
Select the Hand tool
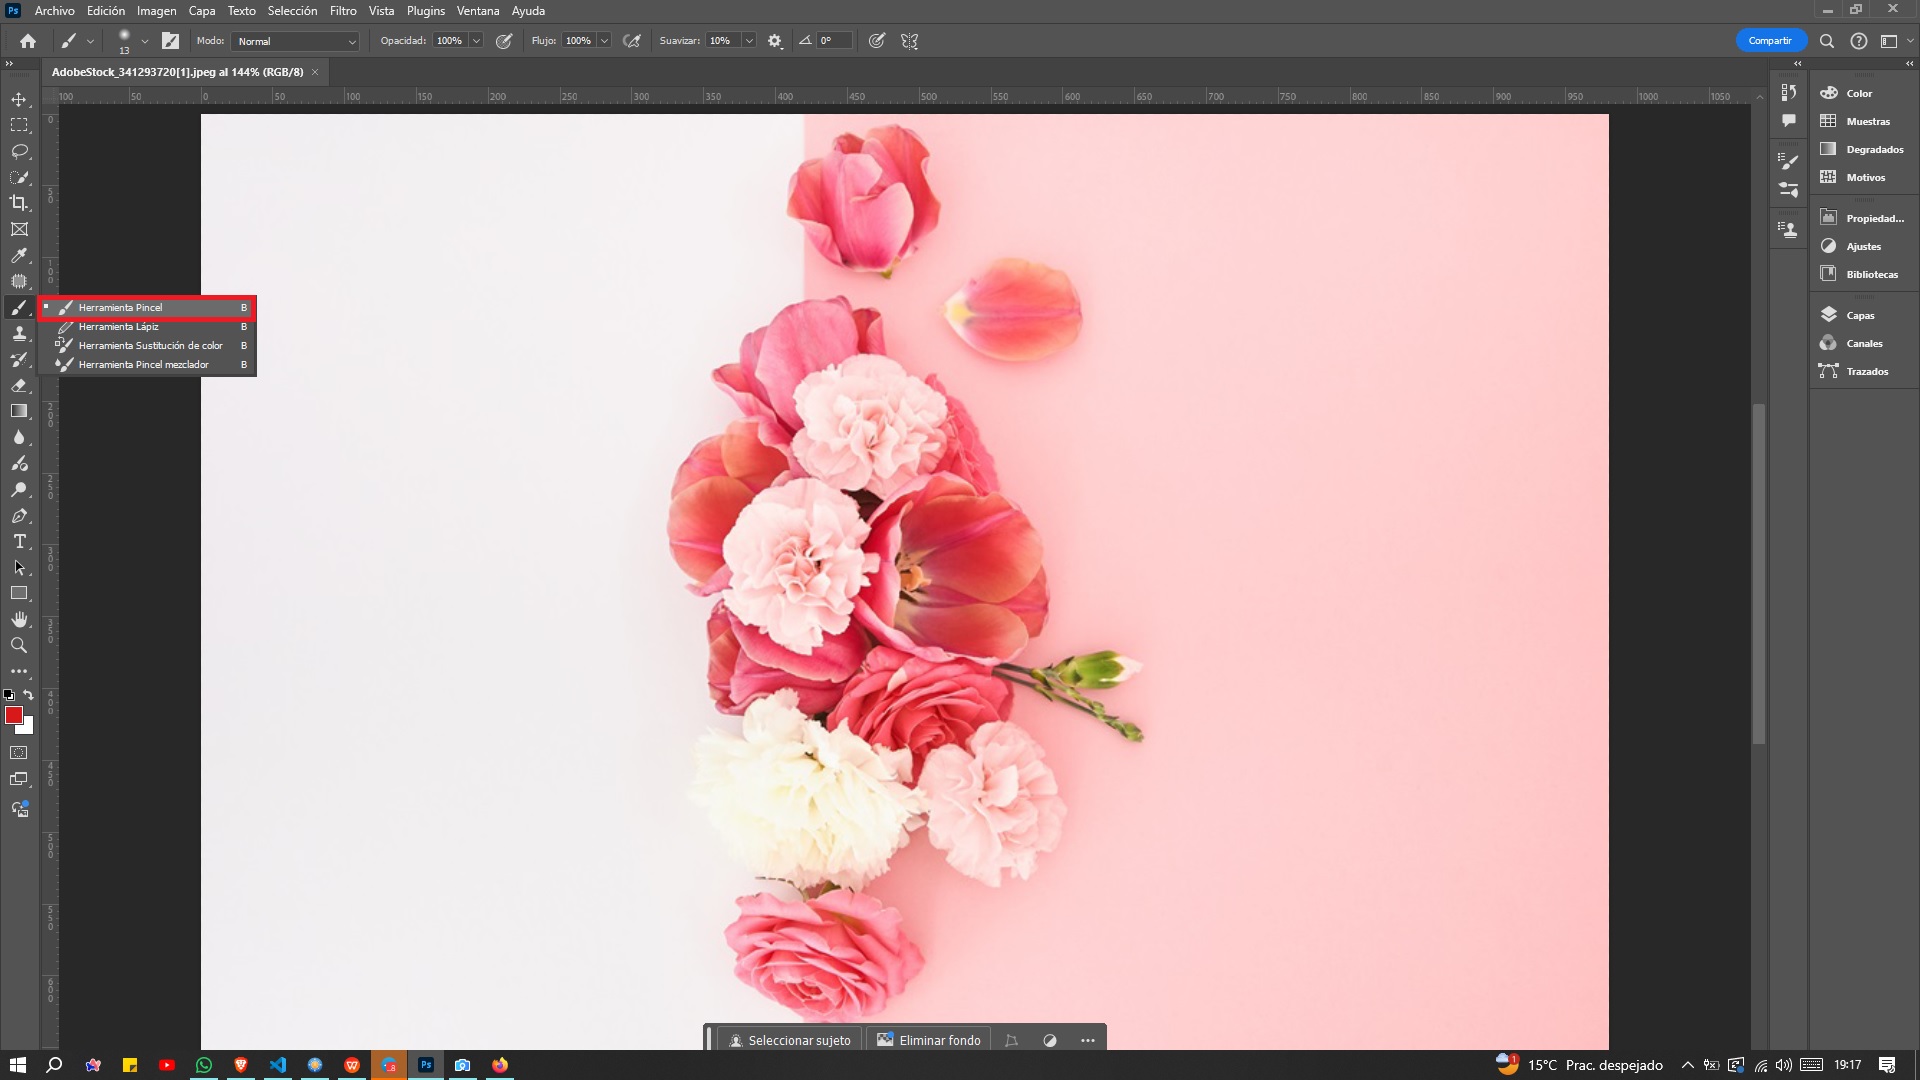click(x=19, y=620)
